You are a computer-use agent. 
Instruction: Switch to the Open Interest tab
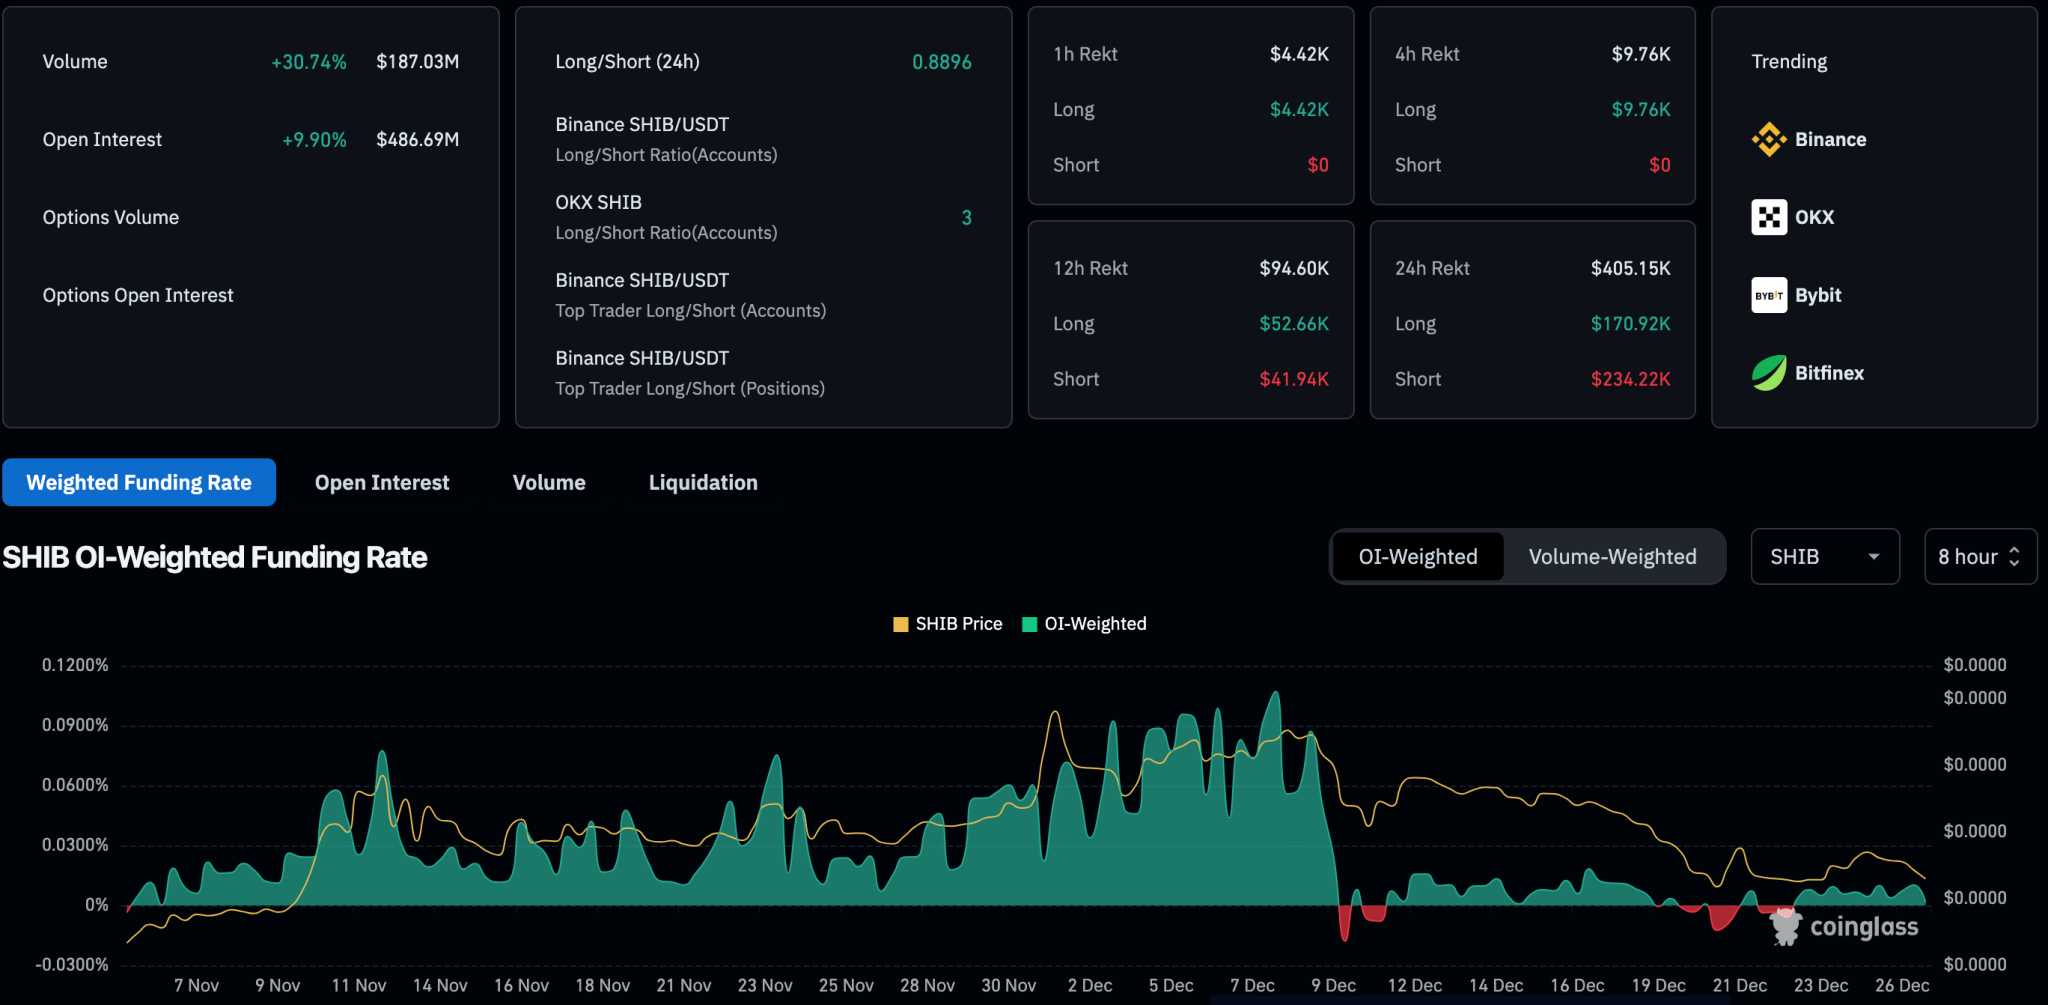coord(382,482)
